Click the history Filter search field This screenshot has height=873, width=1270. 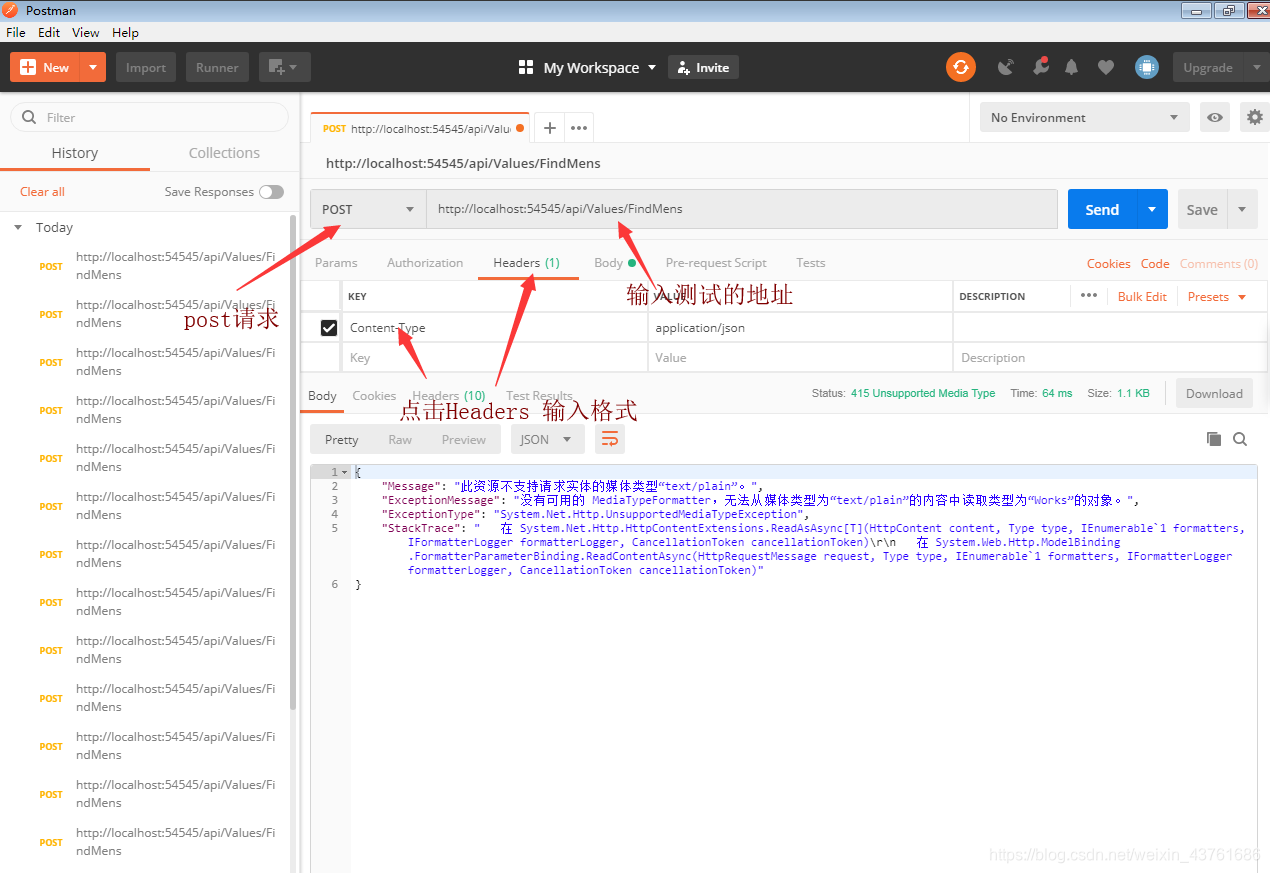149,117
